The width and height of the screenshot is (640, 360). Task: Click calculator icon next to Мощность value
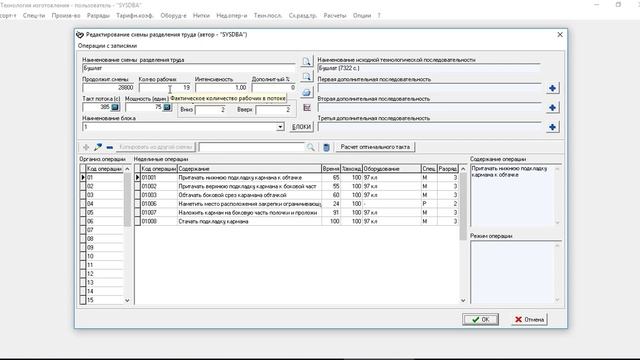167,107
